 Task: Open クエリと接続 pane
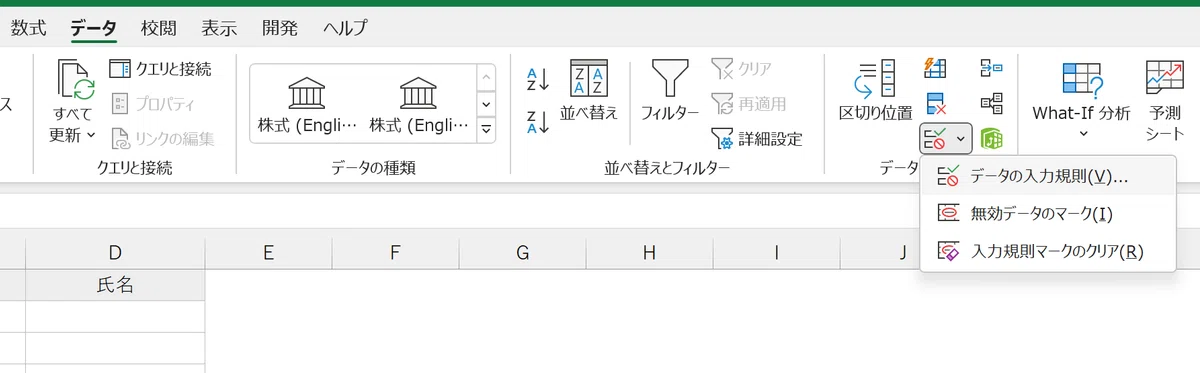[160, 69]
